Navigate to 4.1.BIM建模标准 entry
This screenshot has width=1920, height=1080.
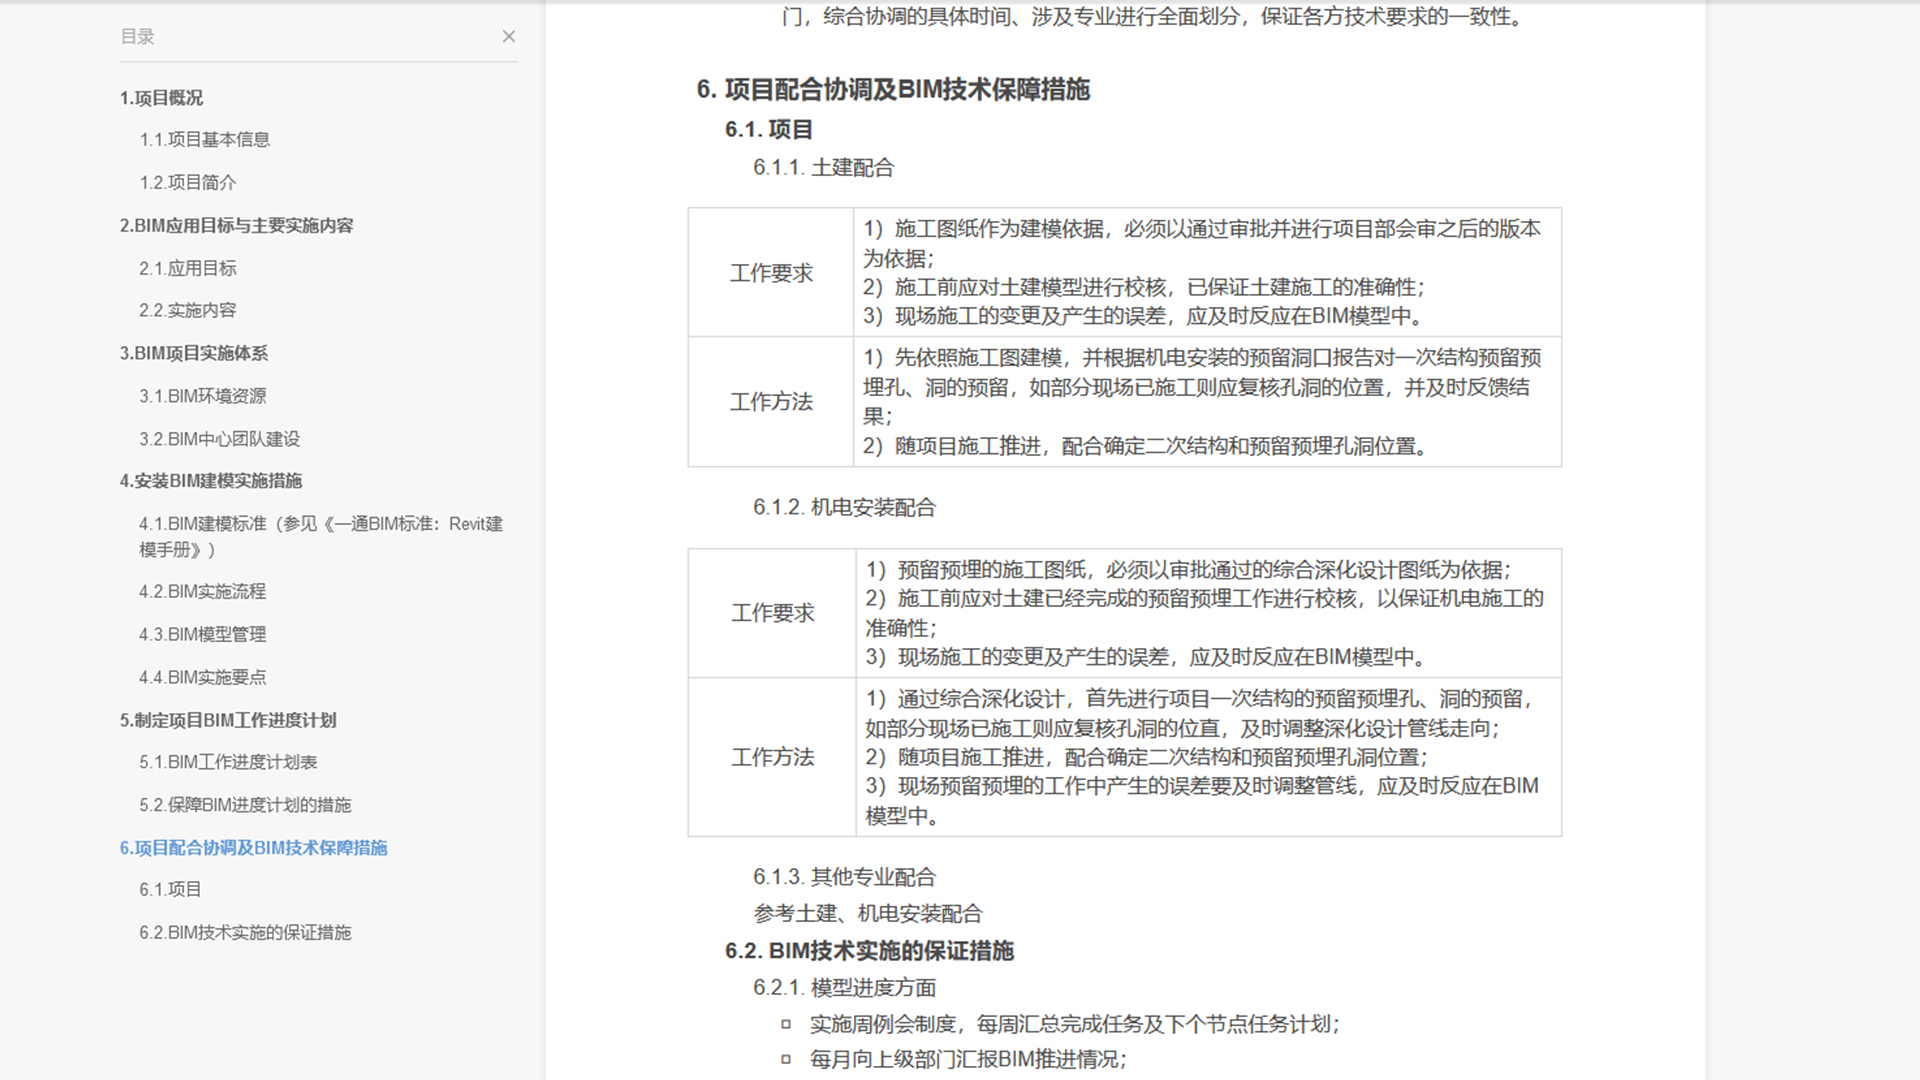click(321, 537)
